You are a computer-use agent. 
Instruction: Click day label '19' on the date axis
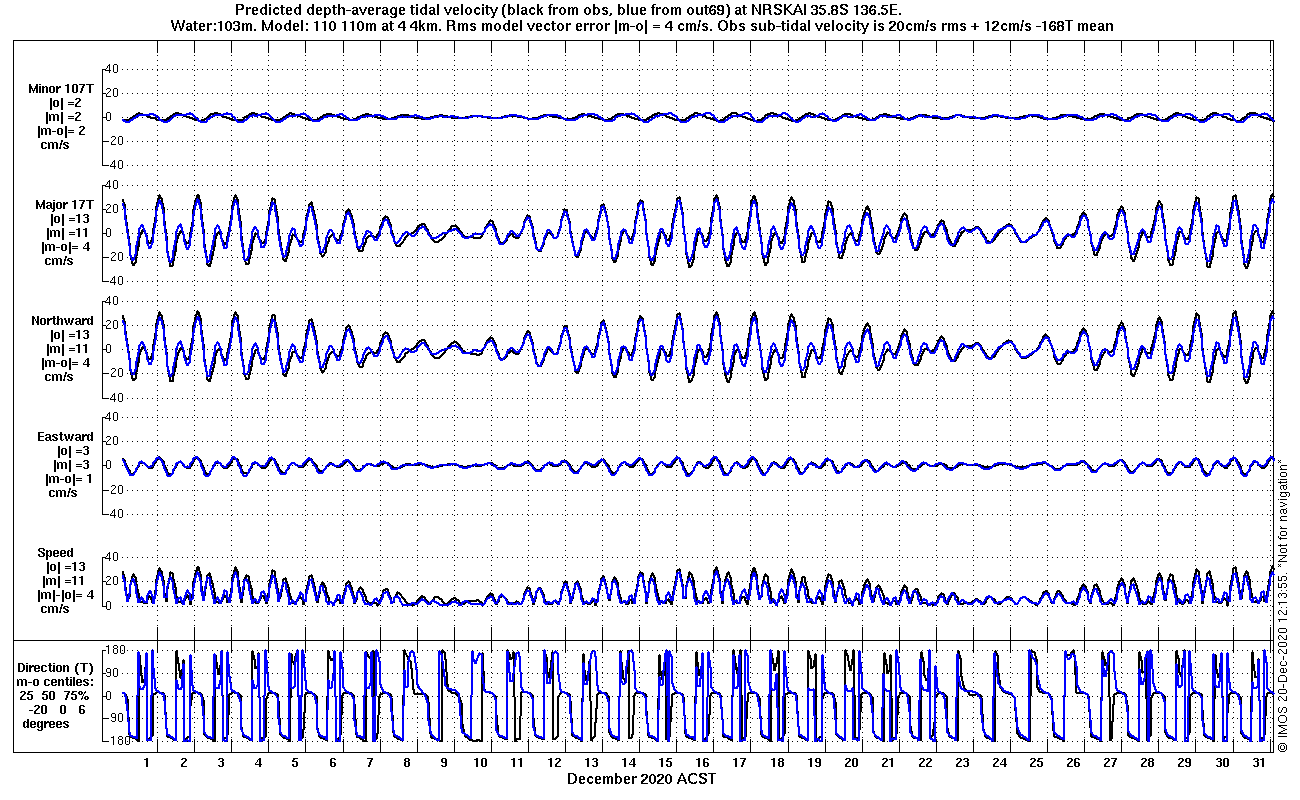[x=814, y=762]
